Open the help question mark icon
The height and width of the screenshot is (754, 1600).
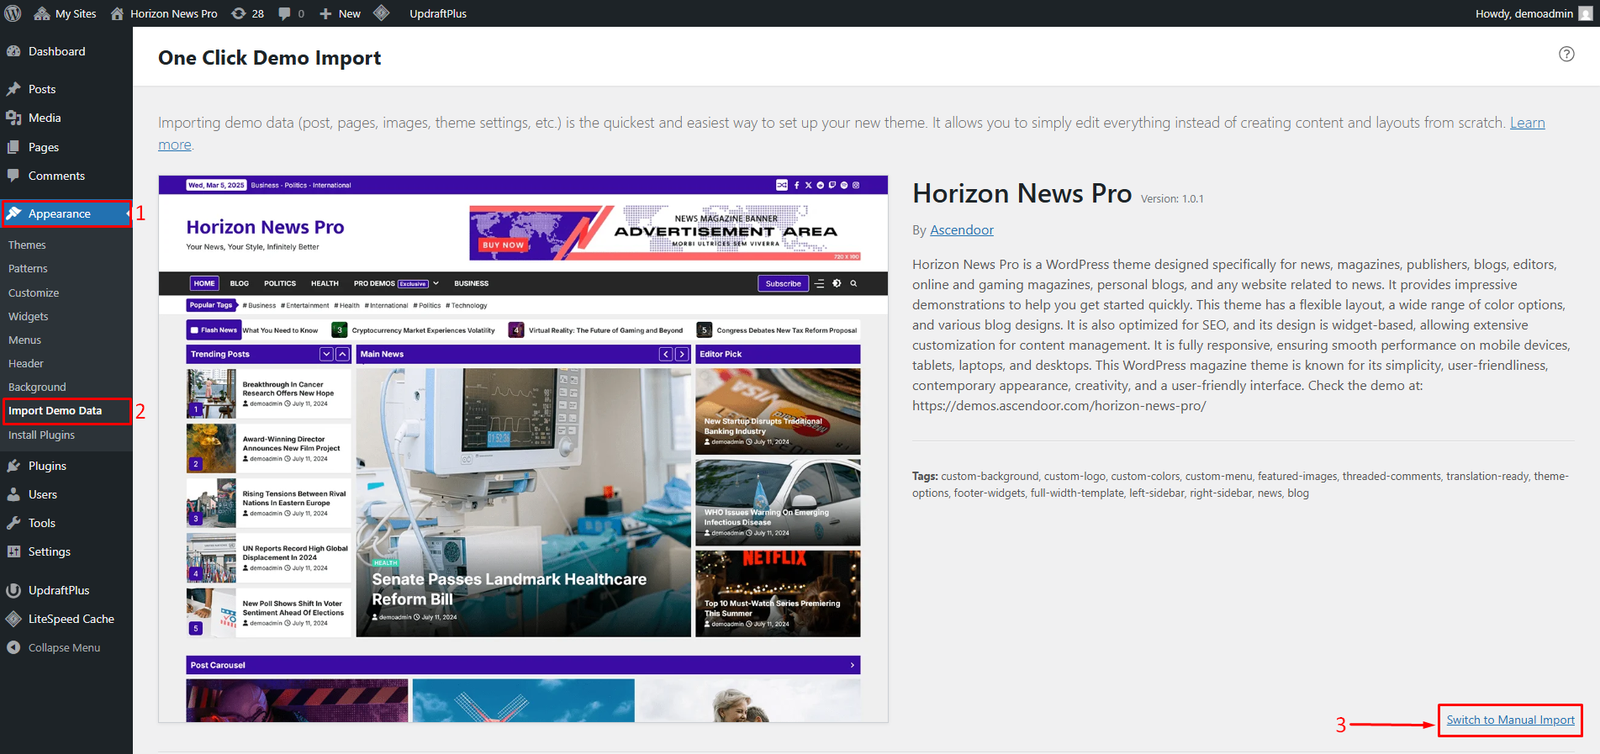point(1566,54)
